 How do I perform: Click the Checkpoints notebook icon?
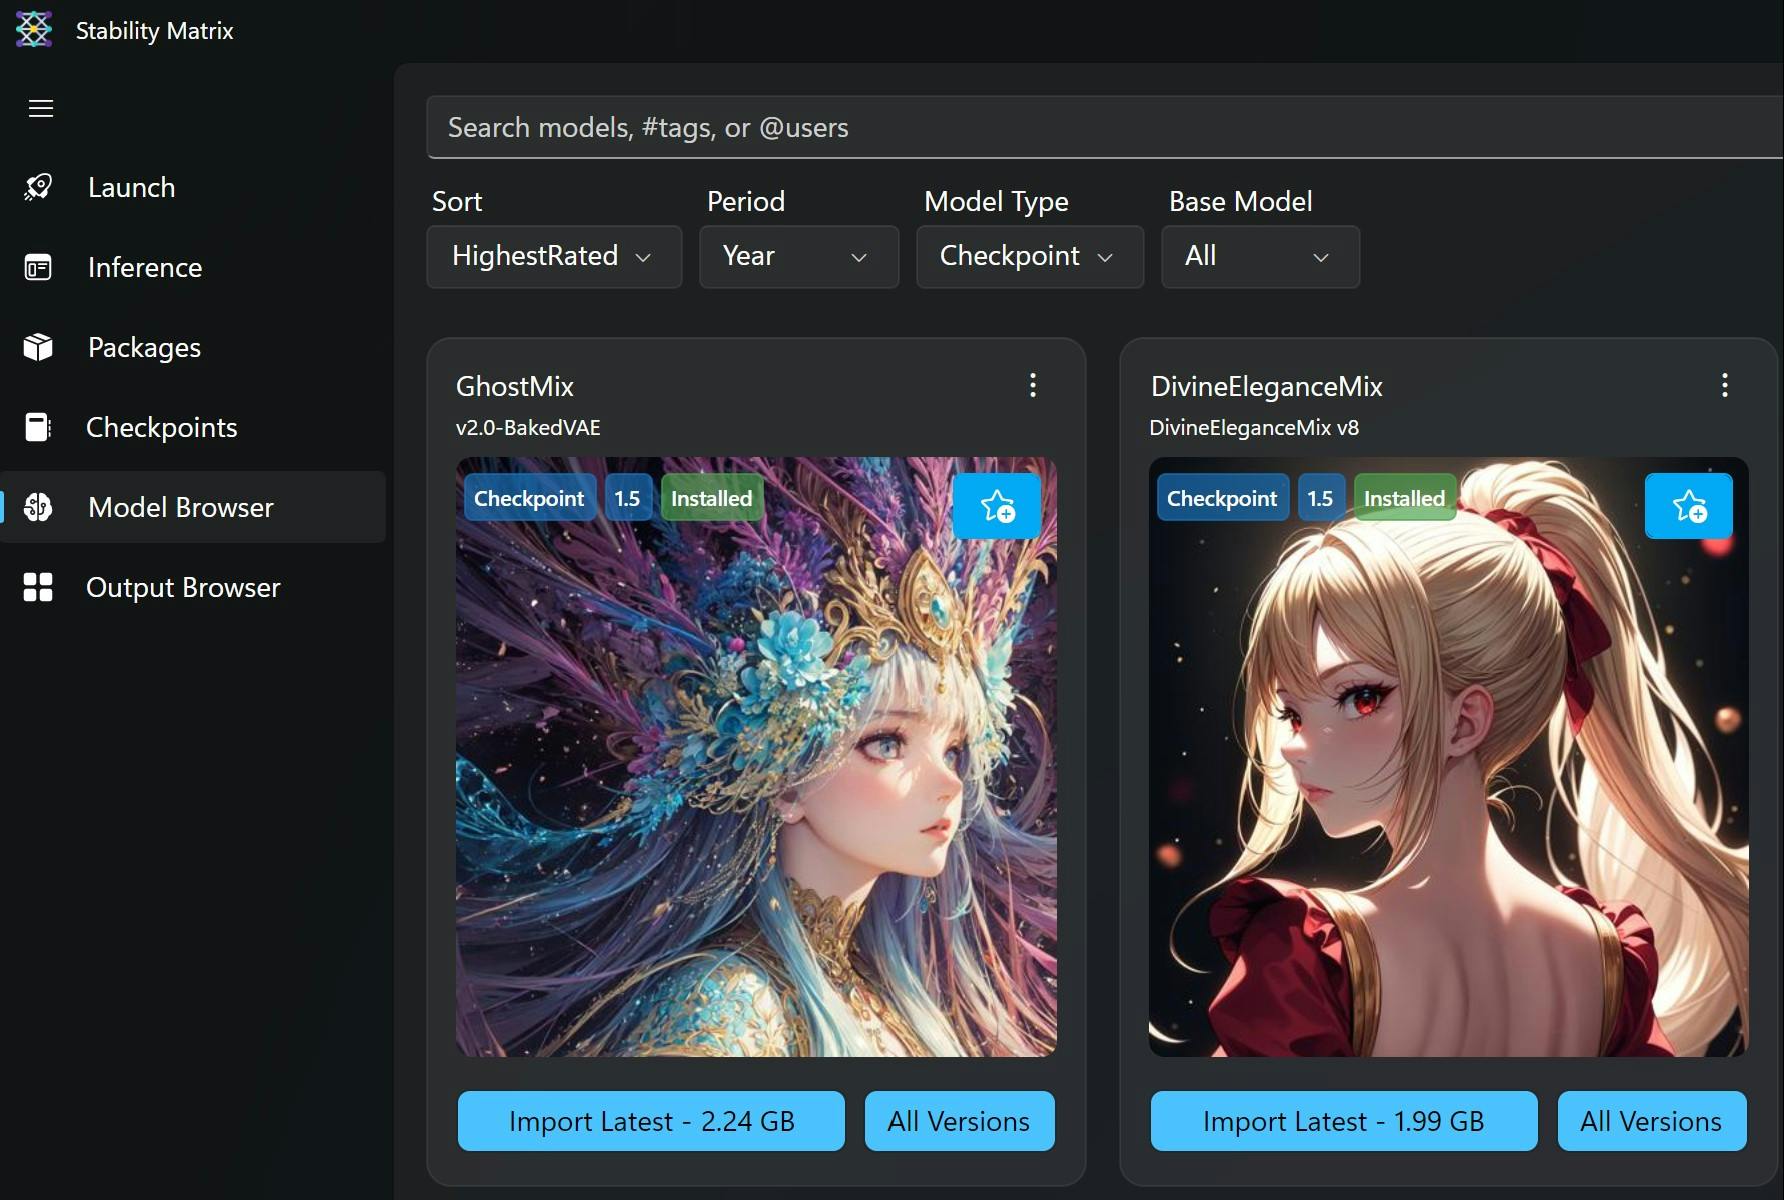(x=38, y=427)
